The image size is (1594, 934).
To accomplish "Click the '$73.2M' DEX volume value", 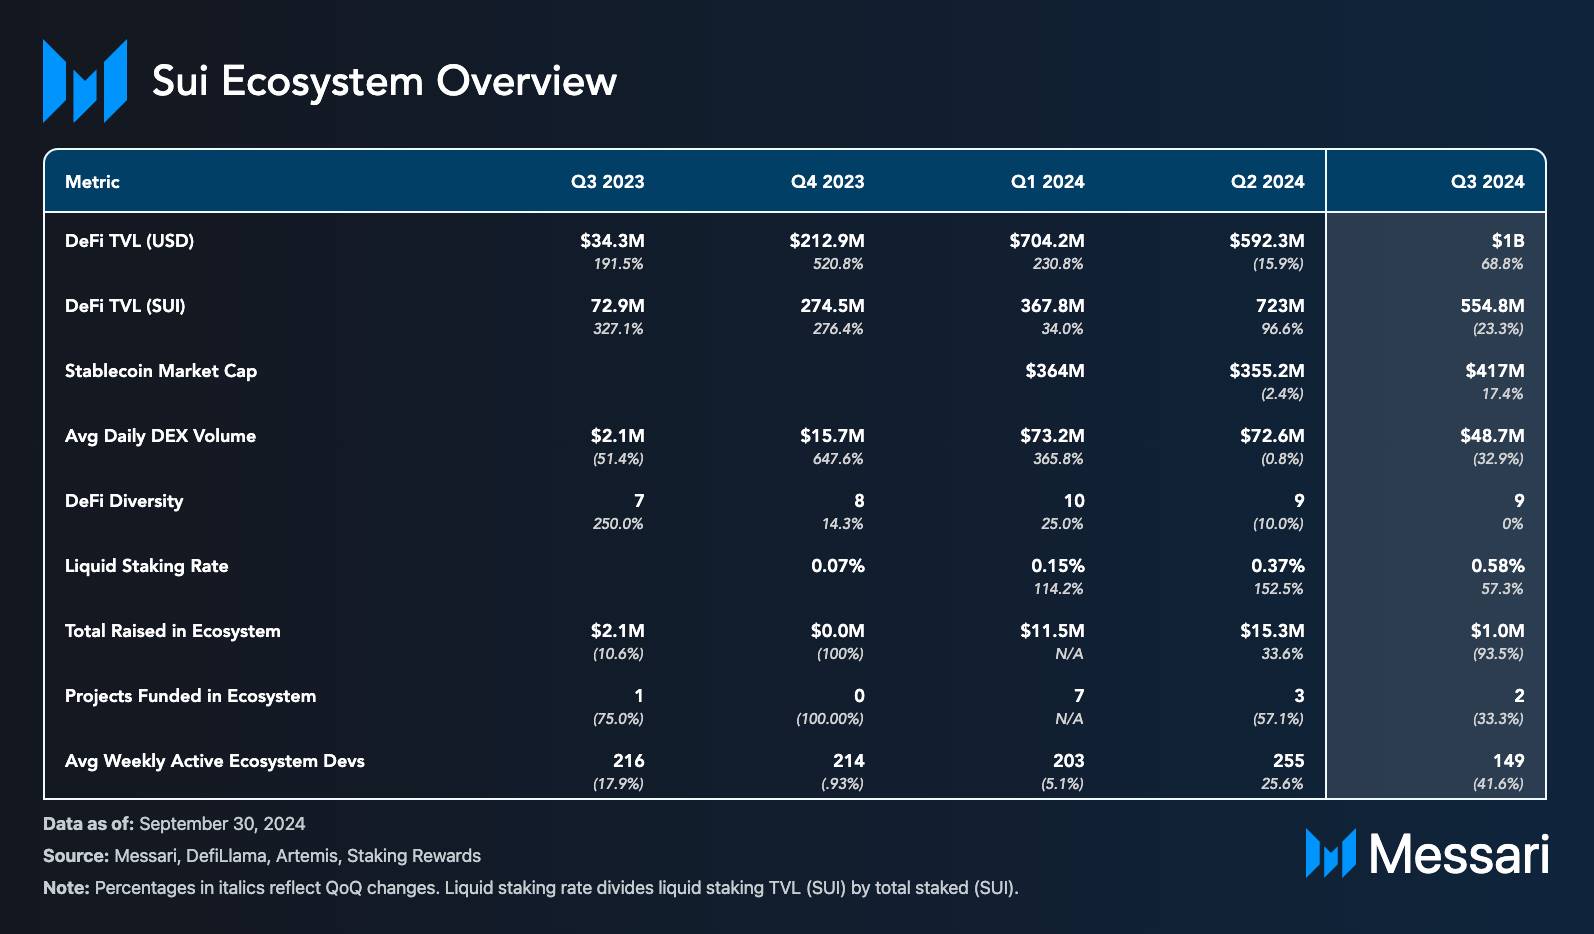I will (x=1052, y=436).
